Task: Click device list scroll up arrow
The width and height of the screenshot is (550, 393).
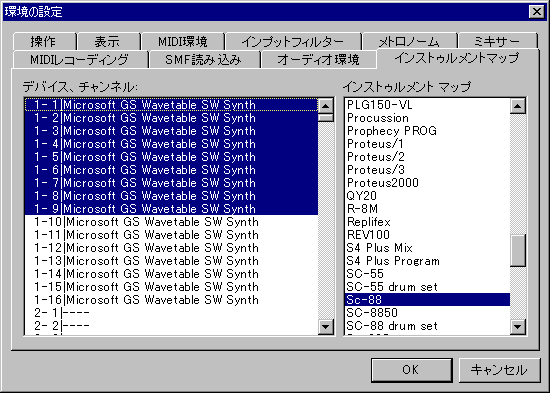Action: 326,106
